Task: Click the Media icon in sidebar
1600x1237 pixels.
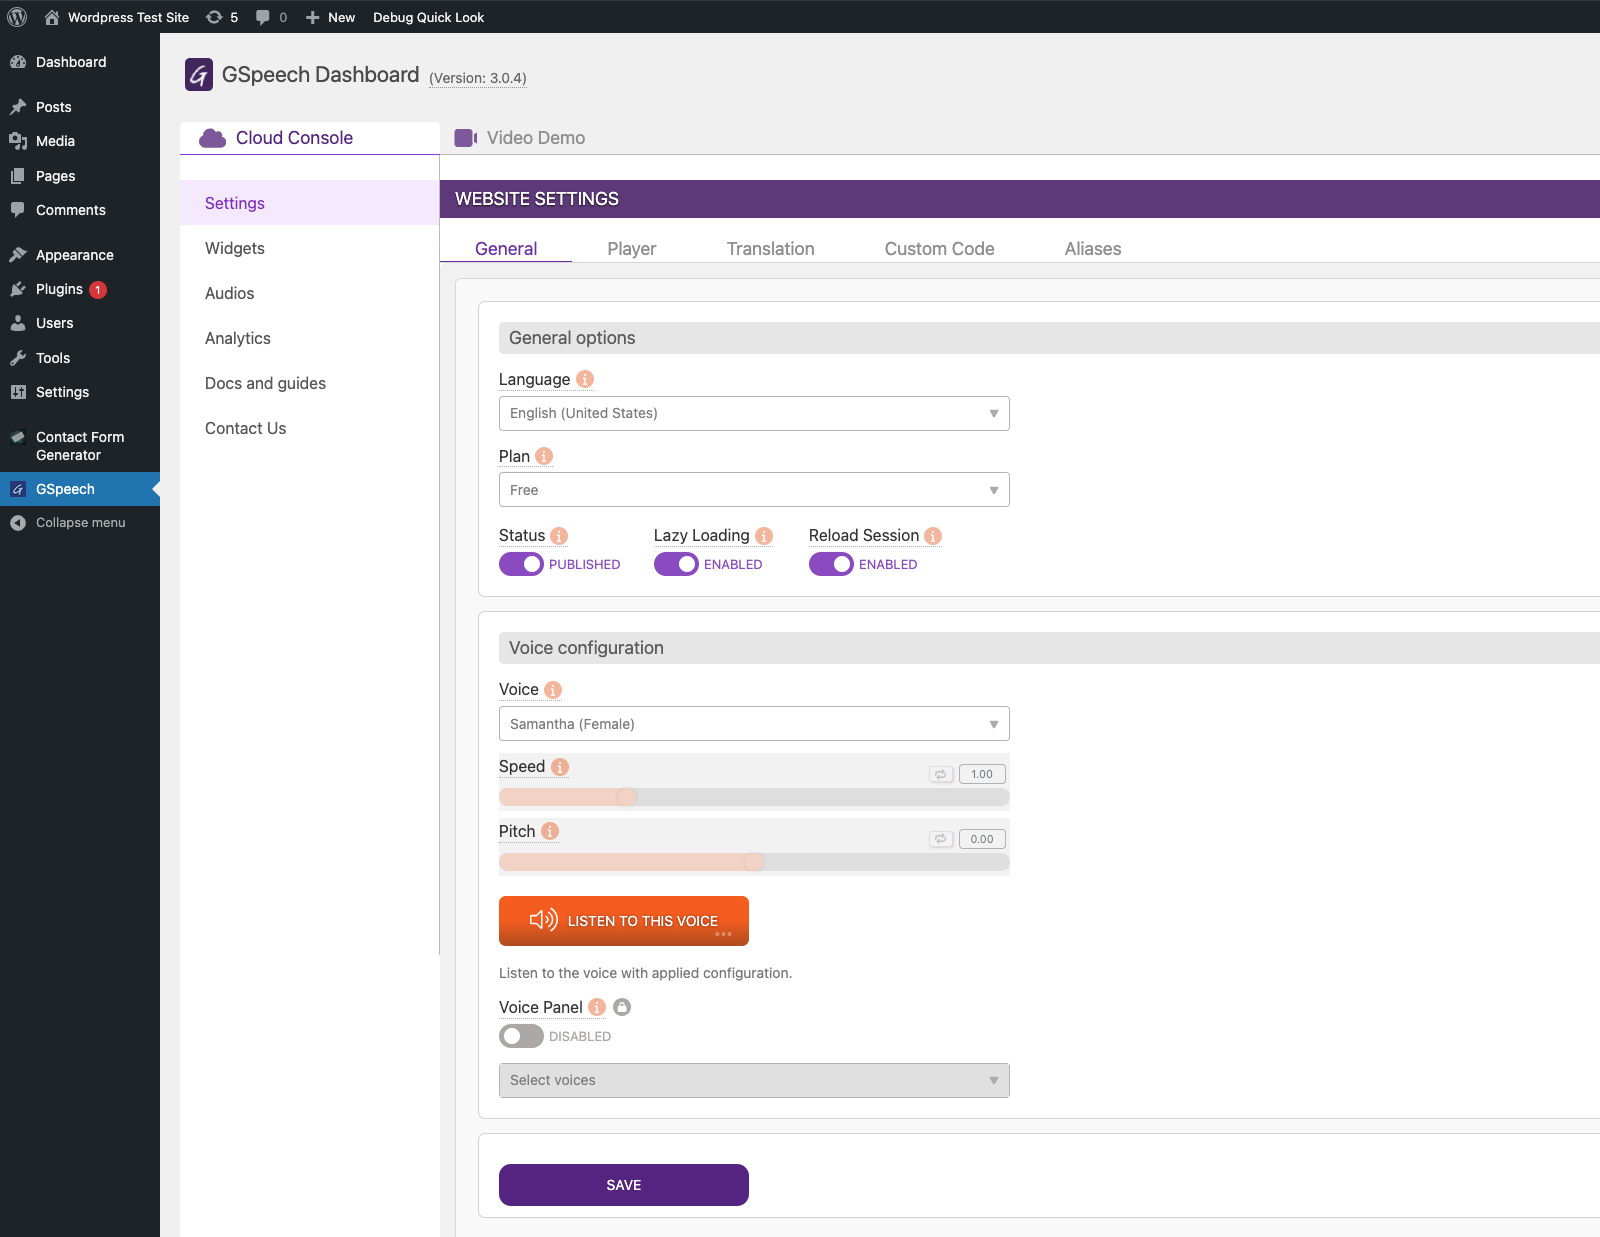Action: (x=18, y=141)
